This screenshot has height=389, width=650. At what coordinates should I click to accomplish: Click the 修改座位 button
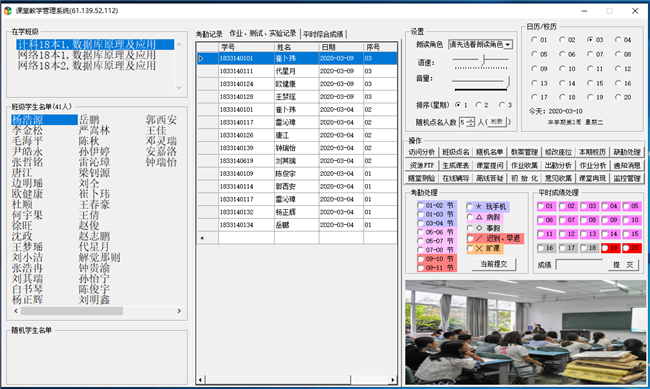(x=558, y=152)
